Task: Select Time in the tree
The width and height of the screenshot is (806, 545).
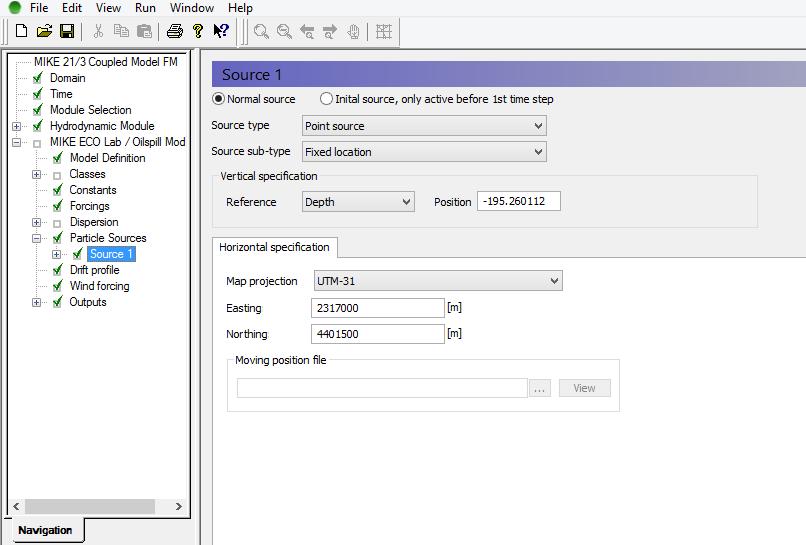Action: [61, 94]
